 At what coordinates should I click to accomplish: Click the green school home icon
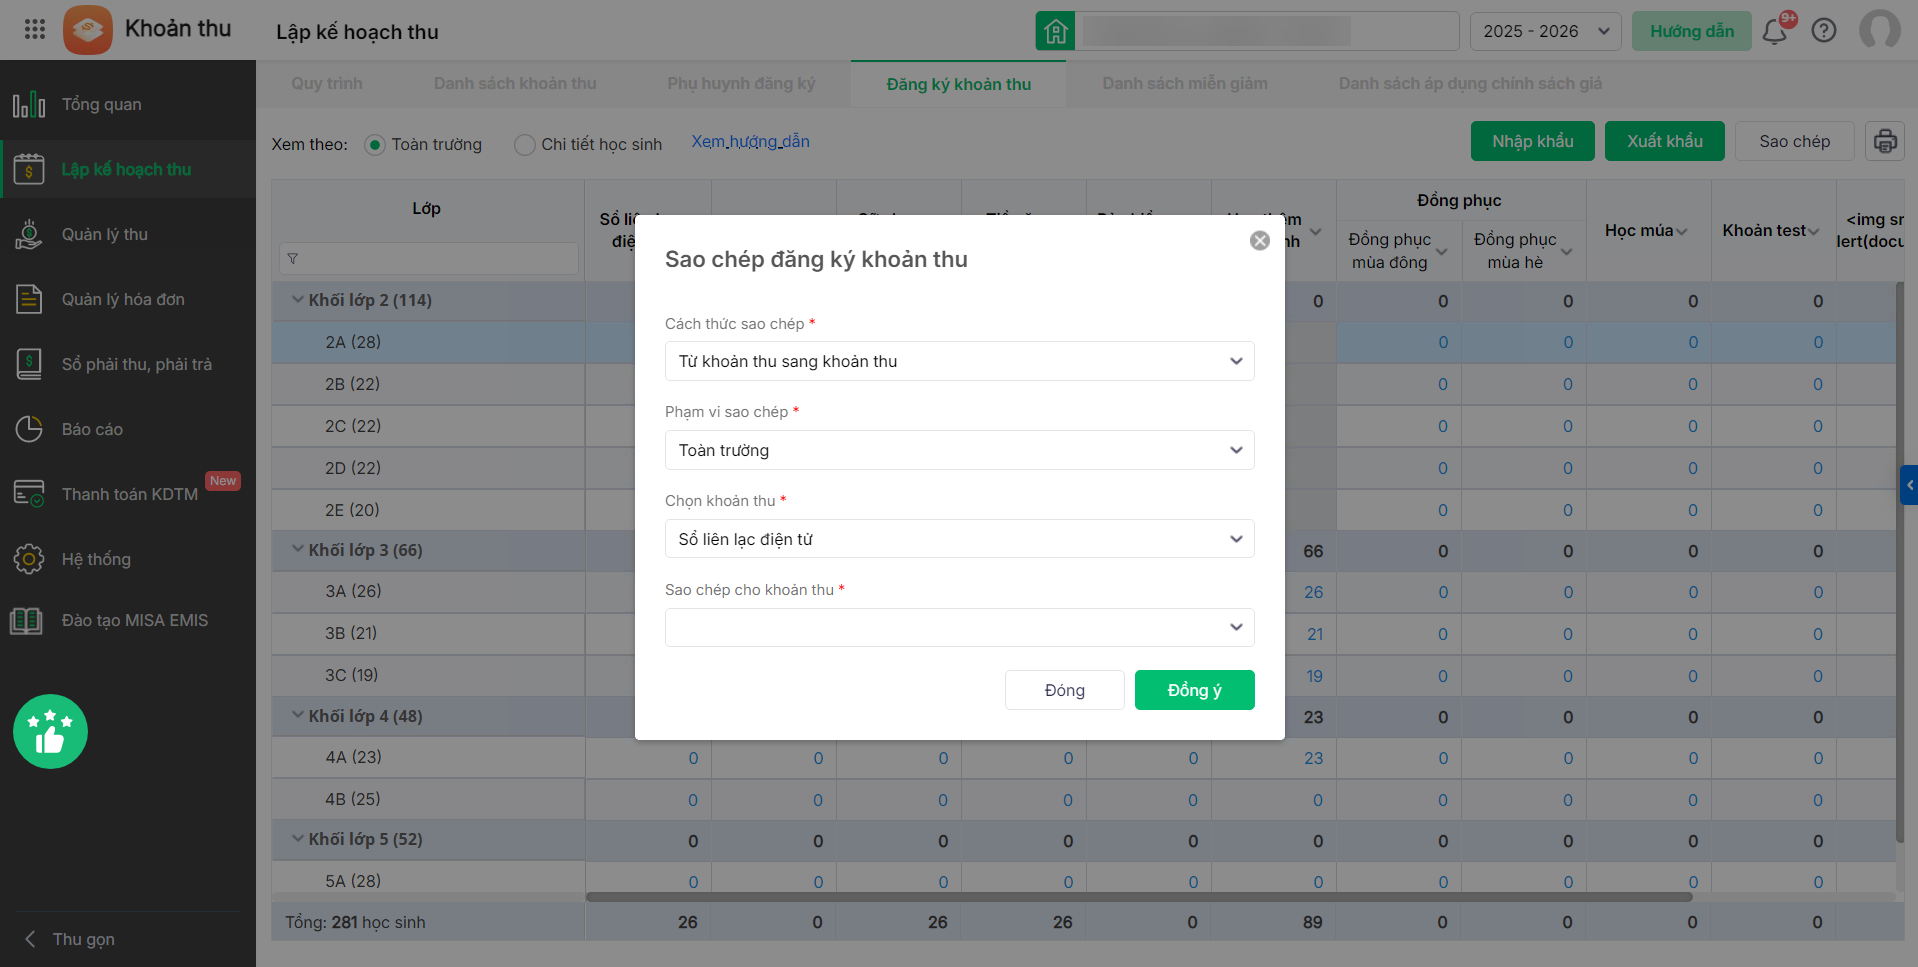tap(1055, 31)
